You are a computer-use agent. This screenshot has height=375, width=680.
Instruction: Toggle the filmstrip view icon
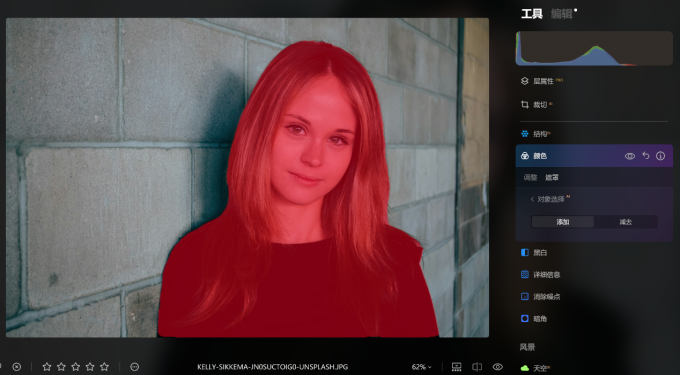click(456, 367)
